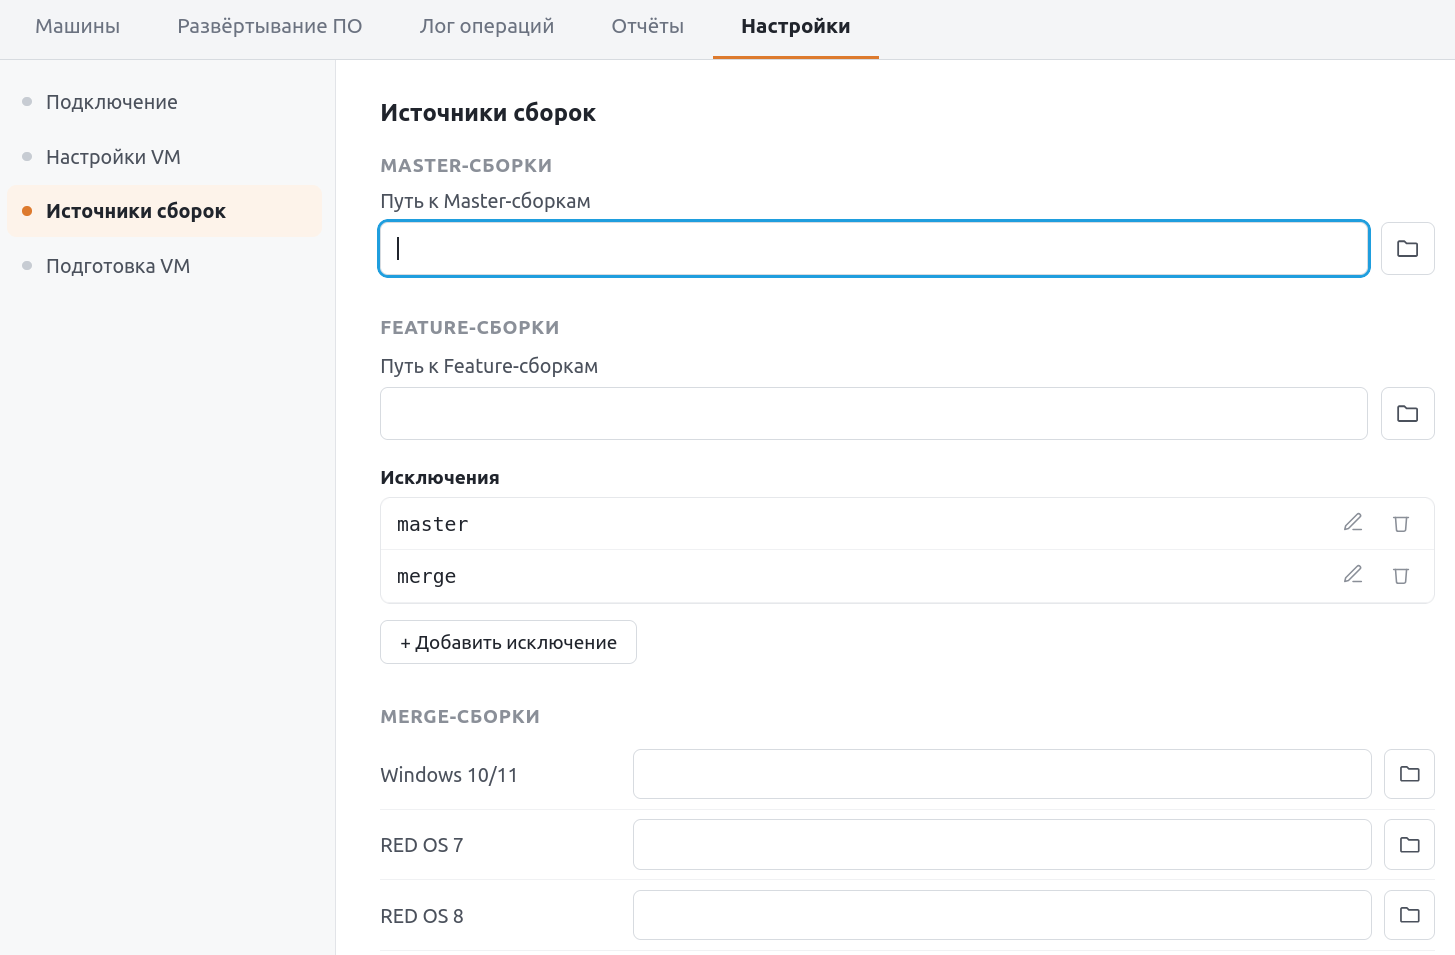1455x955 pixels.
Task: Open the Машины tab
Action: point(78,27)
